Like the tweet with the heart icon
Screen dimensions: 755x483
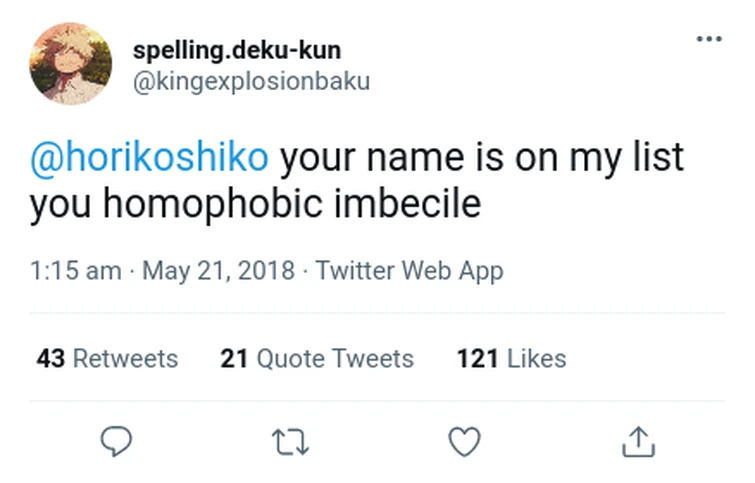[x=464, y=441]
